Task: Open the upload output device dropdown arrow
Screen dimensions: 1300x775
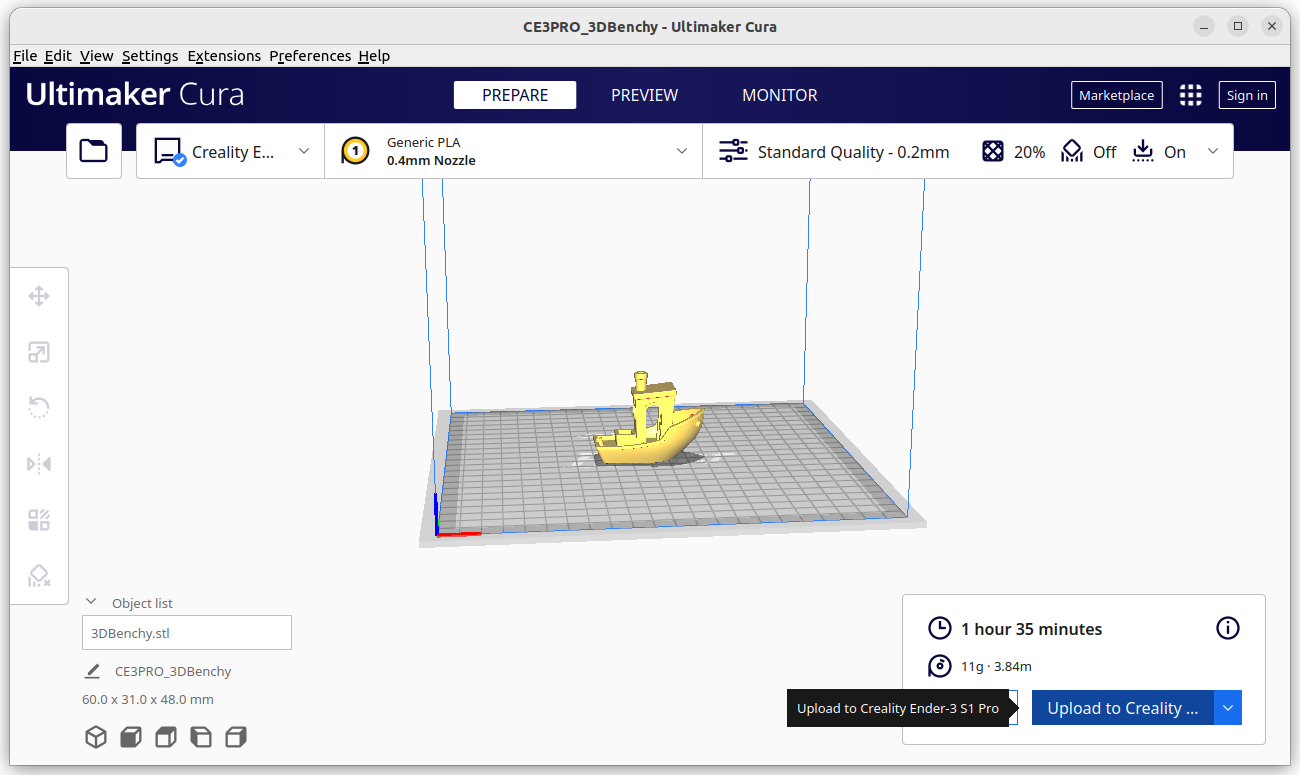Action: 1228,708
